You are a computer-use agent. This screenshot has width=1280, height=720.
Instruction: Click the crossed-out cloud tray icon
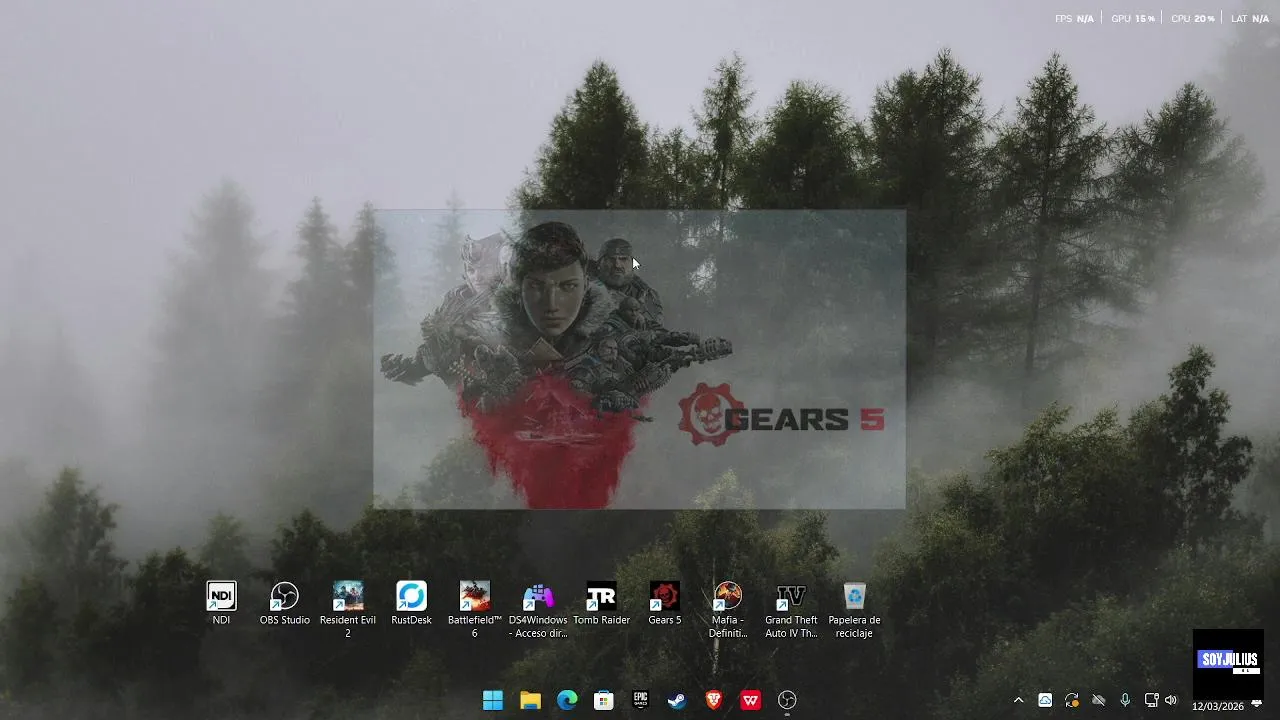click(1098, 700)
